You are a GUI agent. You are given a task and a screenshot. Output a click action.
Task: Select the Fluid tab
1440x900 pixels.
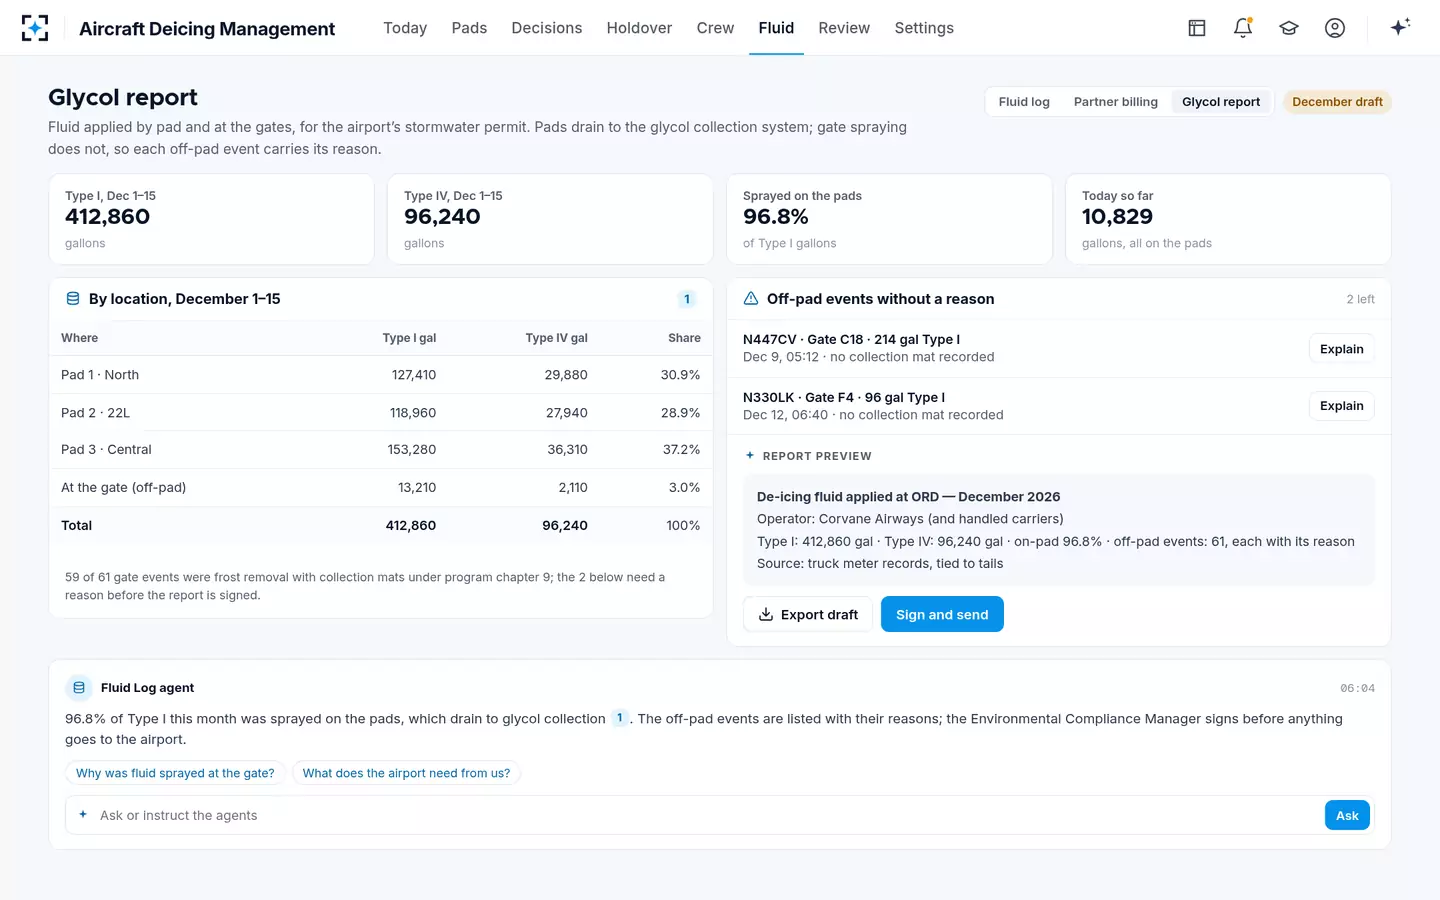776,28
